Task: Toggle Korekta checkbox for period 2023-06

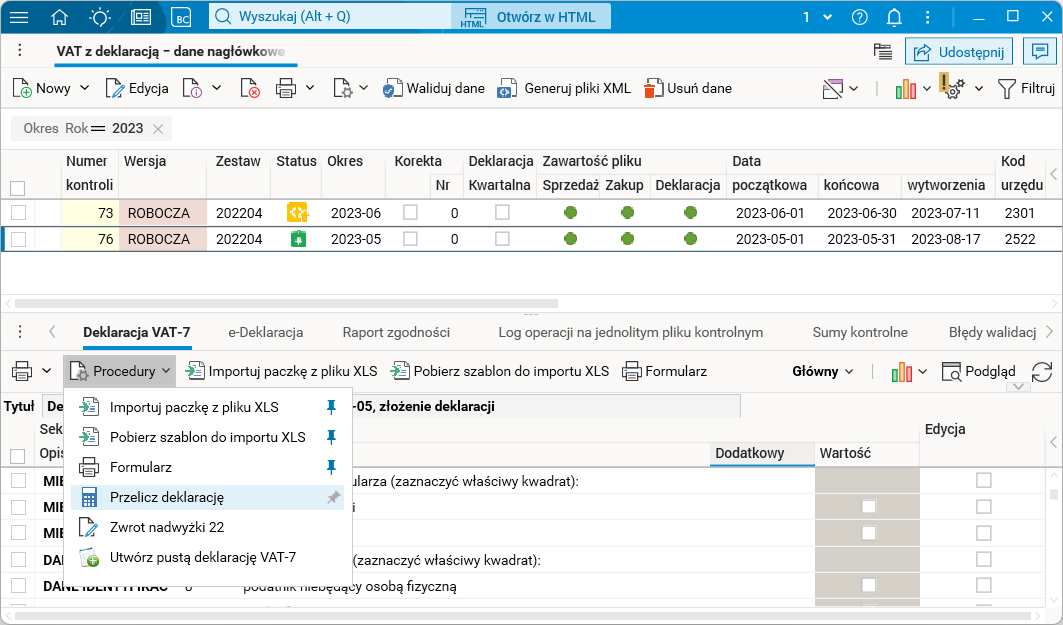Action: click(x=410, y=212)
